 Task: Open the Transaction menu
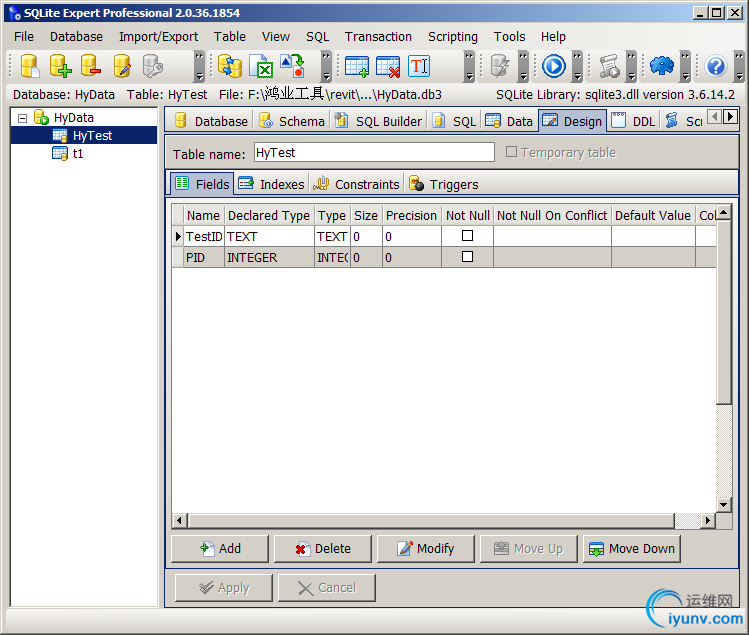point(378,37)
